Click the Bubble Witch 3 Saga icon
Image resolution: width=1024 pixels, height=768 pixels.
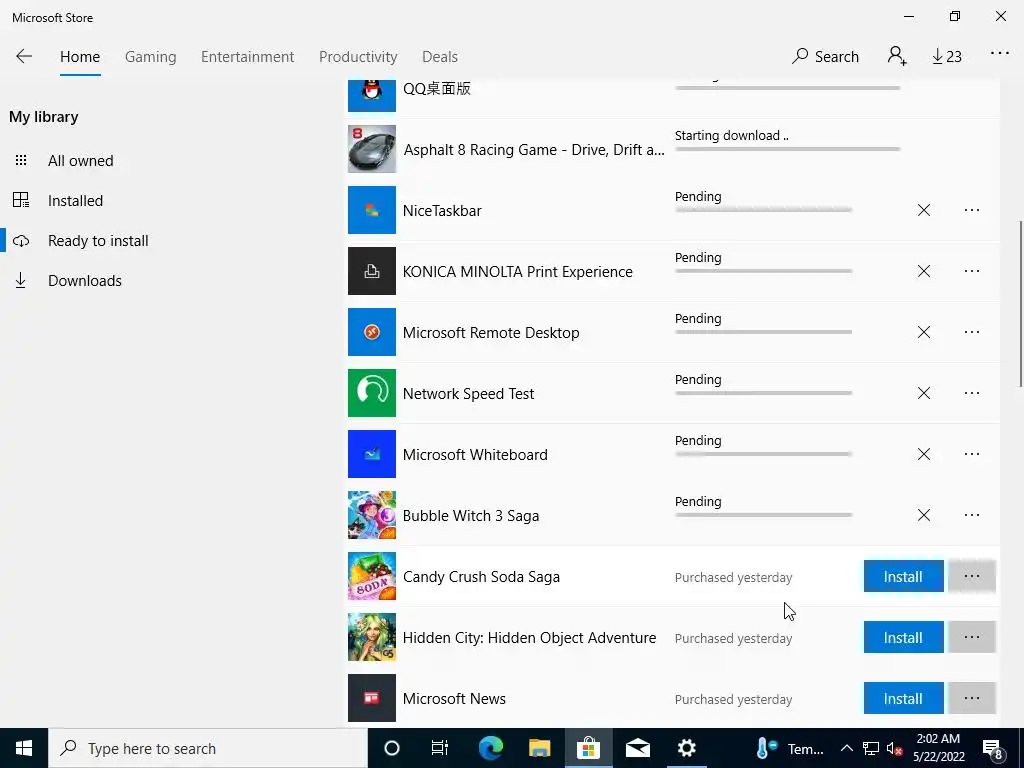coord(372,515)
